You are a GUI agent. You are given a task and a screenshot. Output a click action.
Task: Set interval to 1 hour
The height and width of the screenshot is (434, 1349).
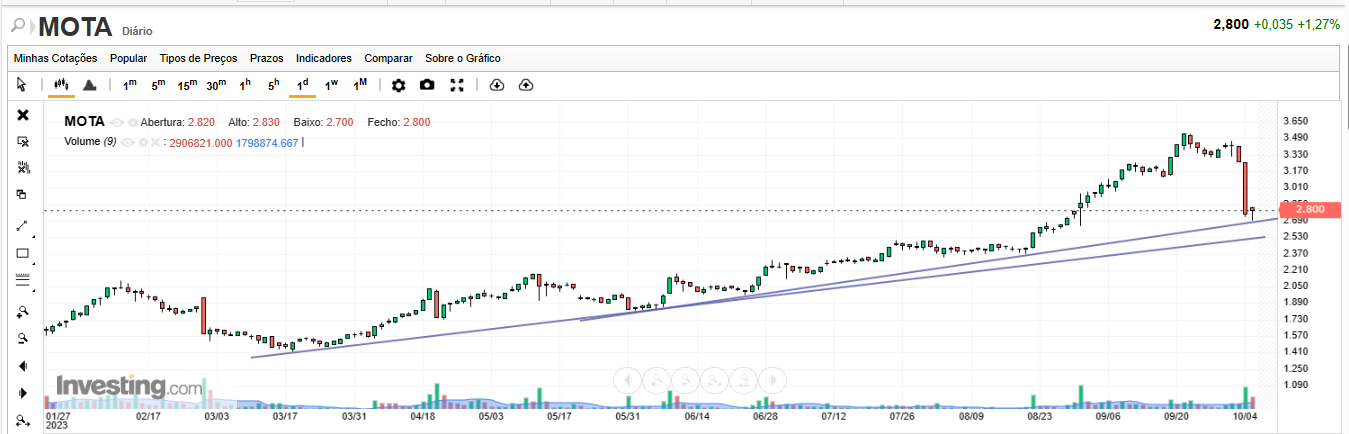point(245,85)
